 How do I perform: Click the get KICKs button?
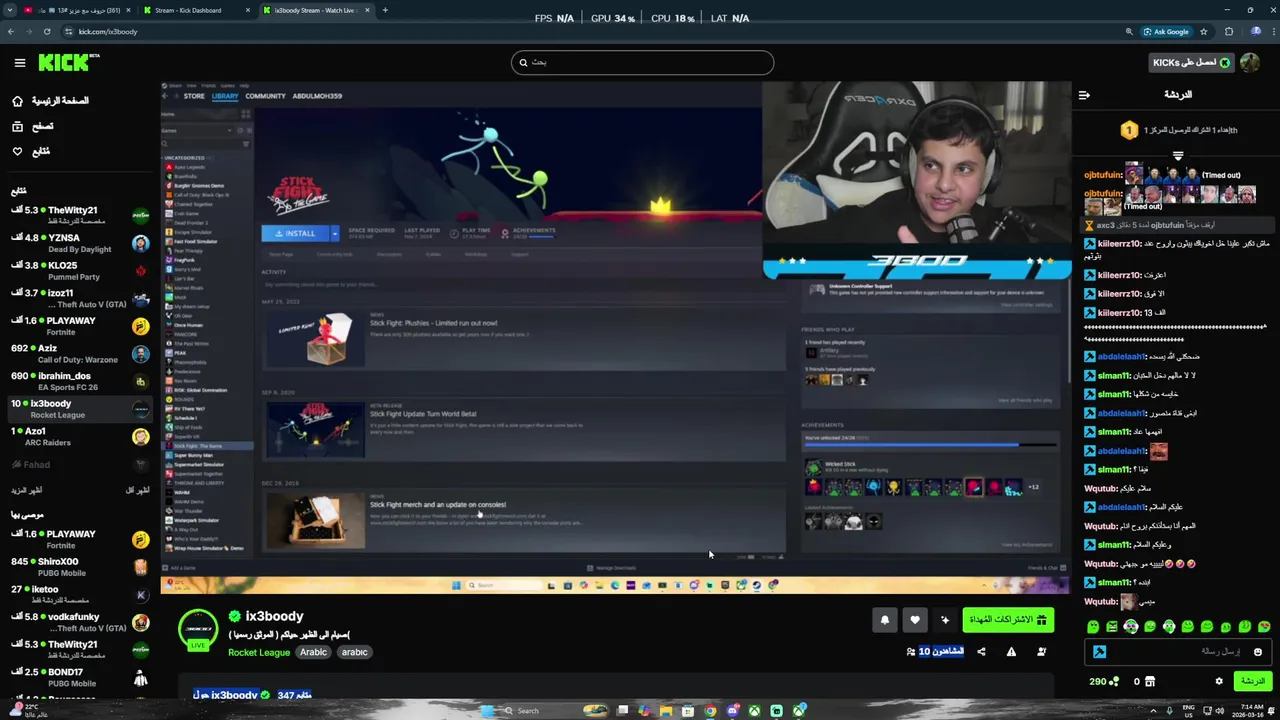click(x=1191, y=62)
